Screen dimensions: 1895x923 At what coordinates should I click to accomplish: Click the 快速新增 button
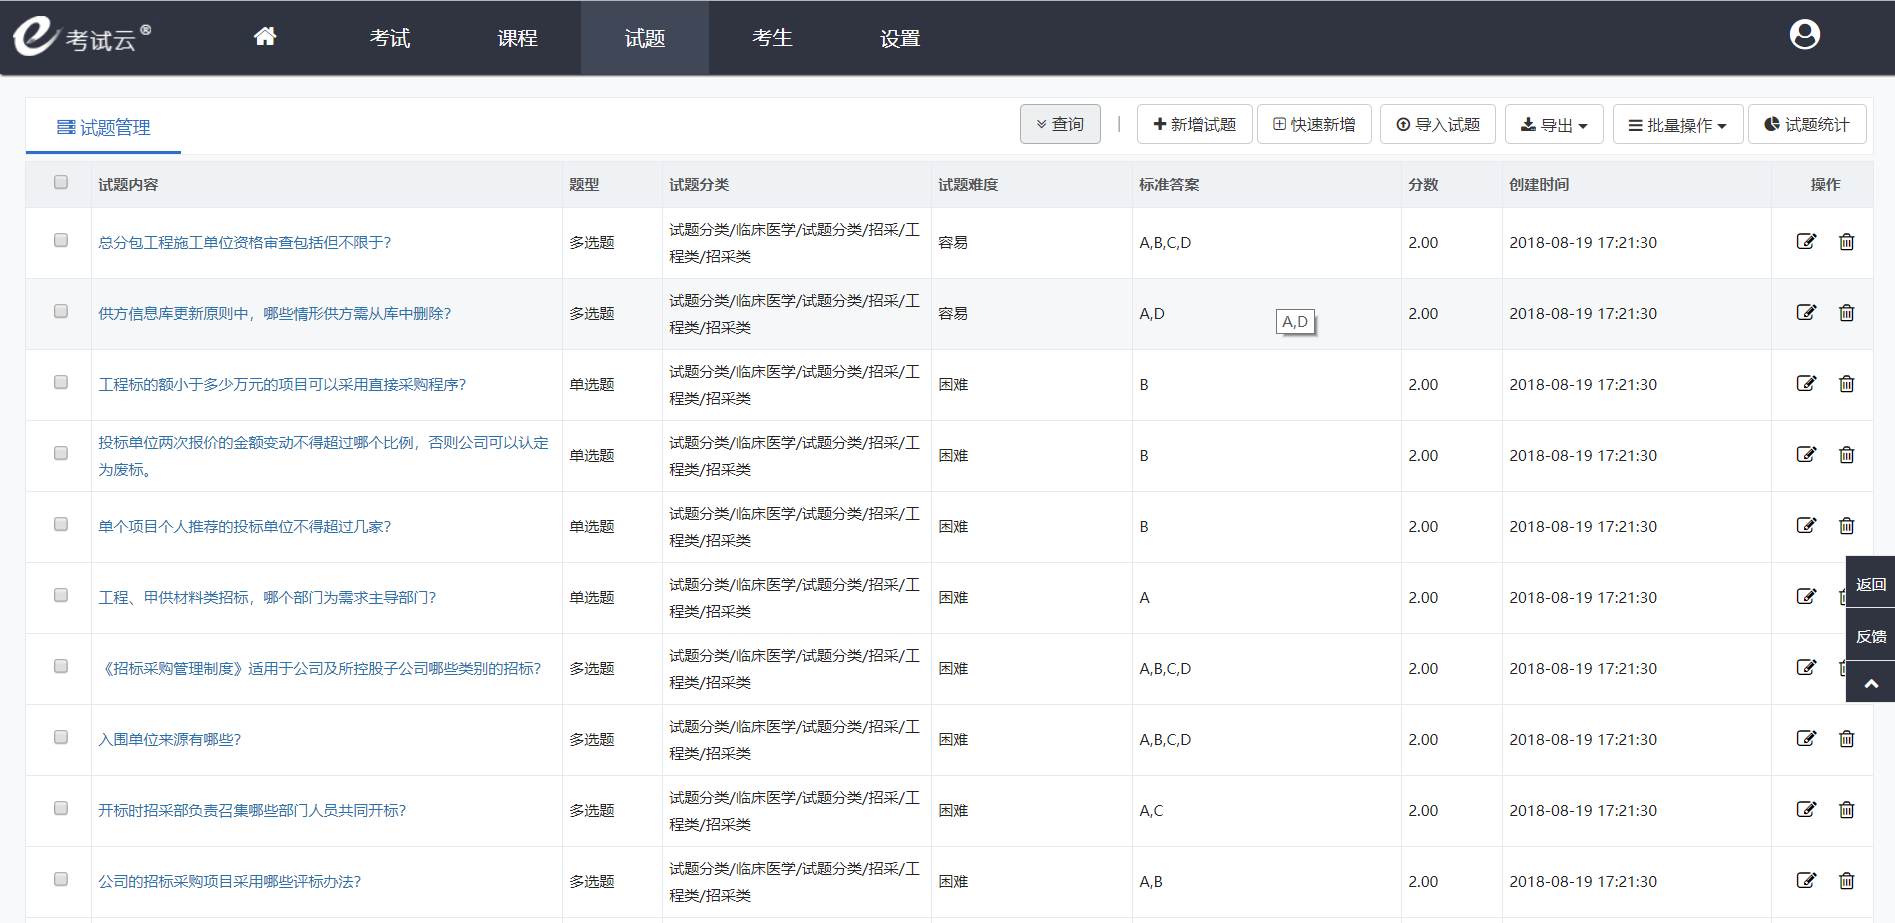[x=1314, y=124]
